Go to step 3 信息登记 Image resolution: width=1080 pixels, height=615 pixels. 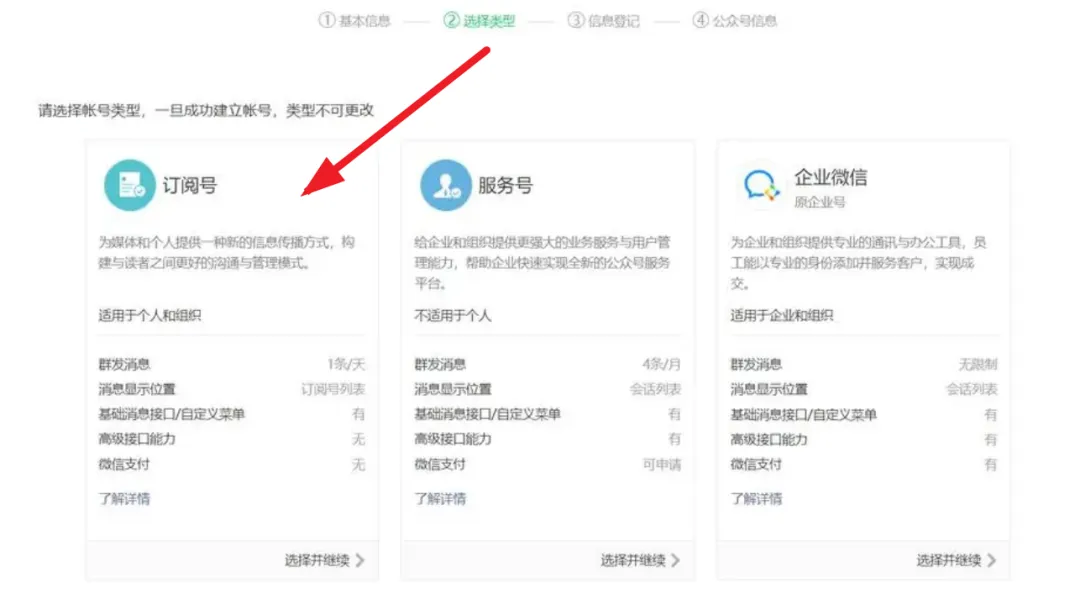603,21
